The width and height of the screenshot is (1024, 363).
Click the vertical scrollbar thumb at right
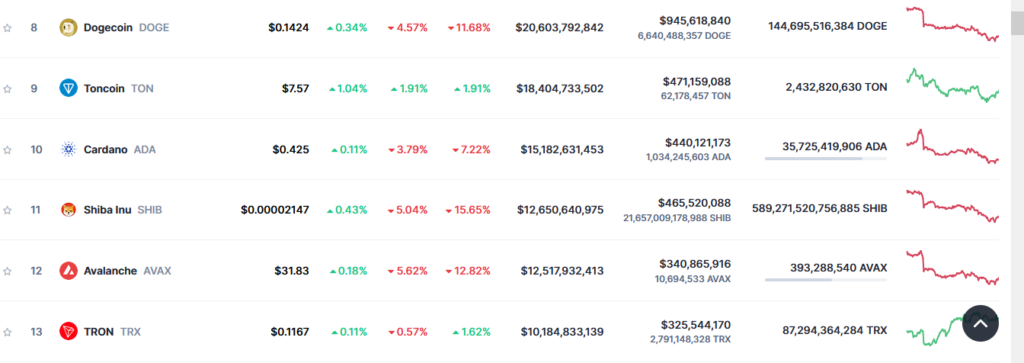pyautogui.click(x=1017, y=20)
